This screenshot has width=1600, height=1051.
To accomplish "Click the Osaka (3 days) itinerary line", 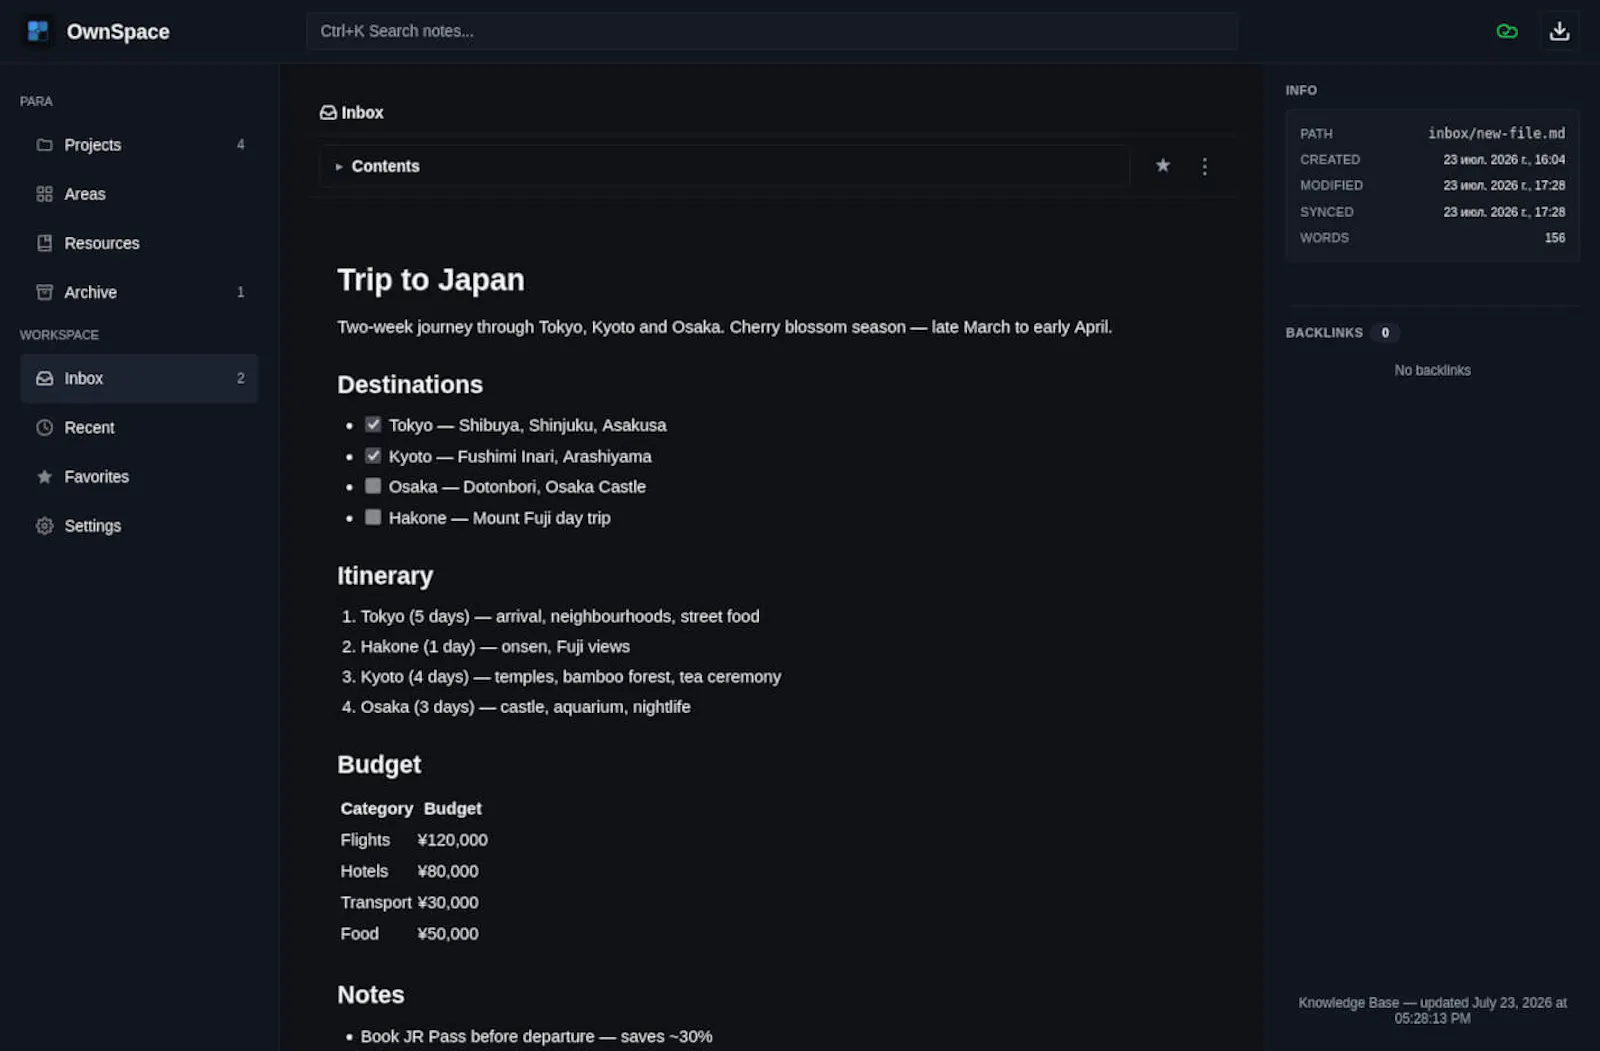I will click(525, 706).
